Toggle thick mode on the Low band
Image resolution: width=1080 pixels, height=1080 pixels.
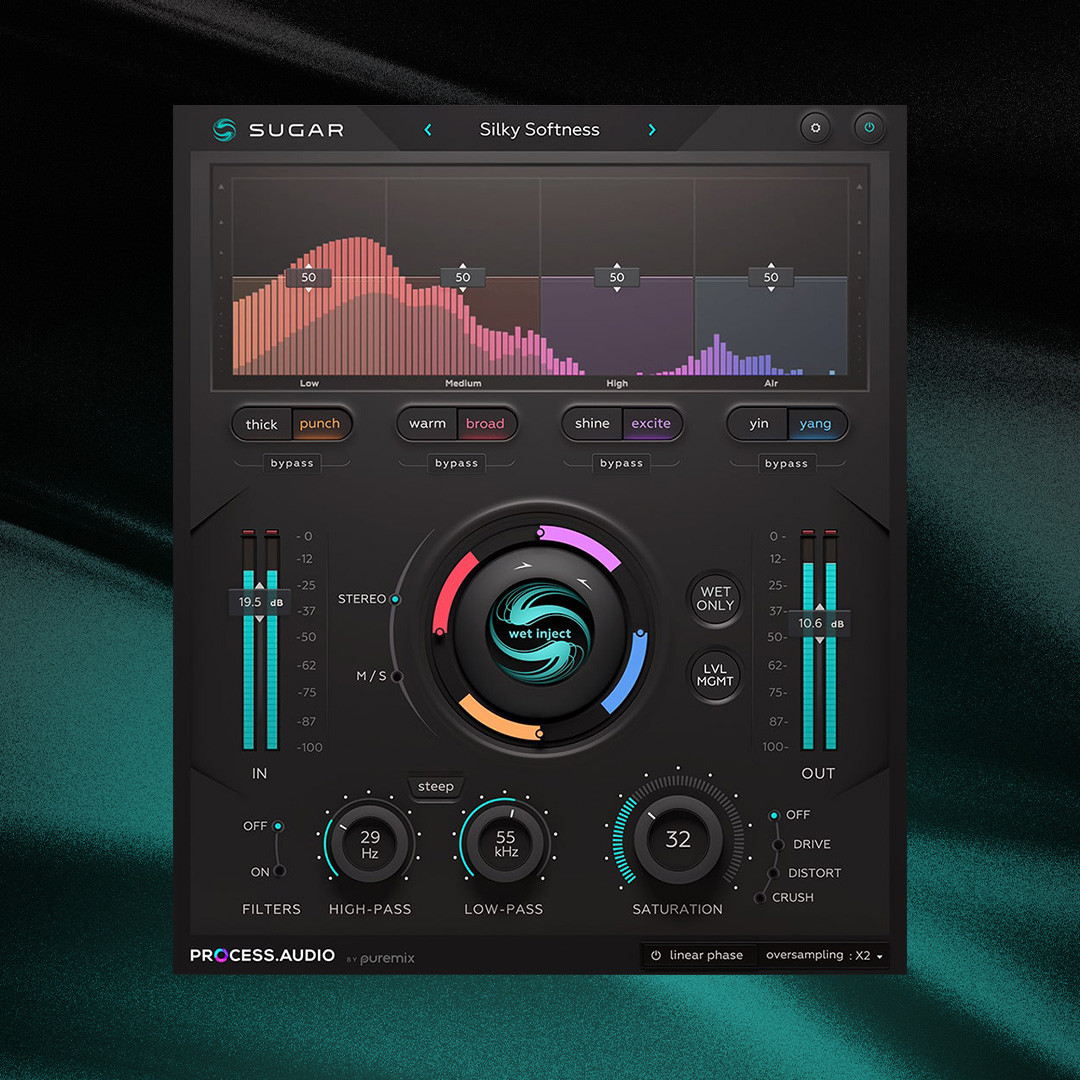pyautogui.click(x=261, y=424)
